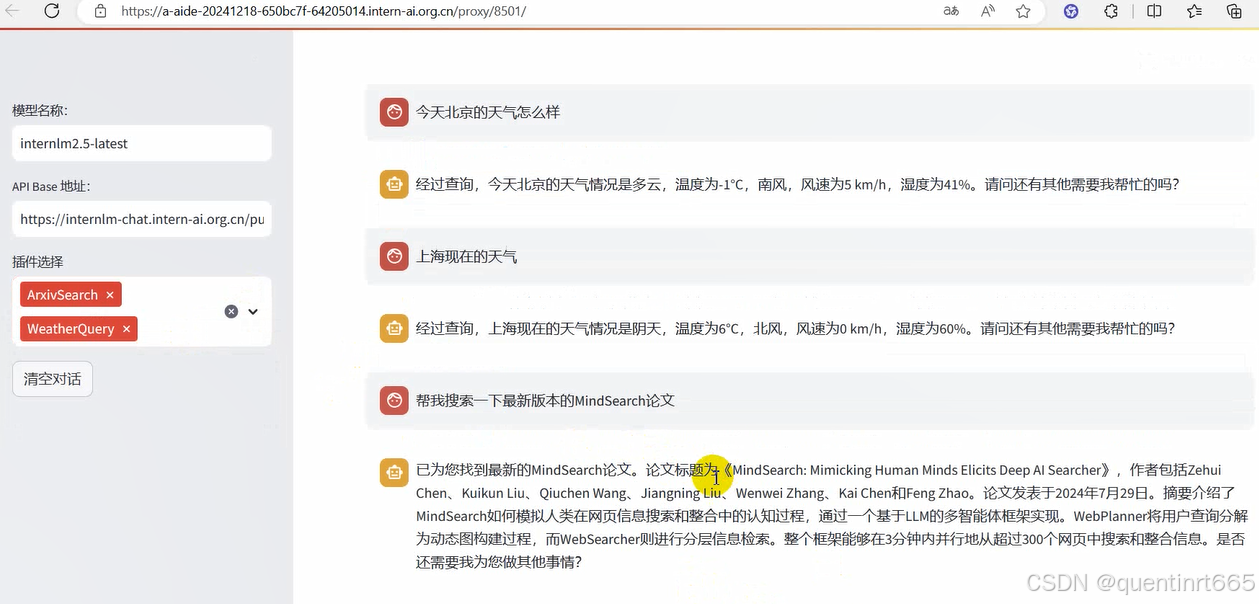Screen dimensions: 1259x604
Task: Click user avatar beside 上海现在的天气
Action: pos(394,256)
